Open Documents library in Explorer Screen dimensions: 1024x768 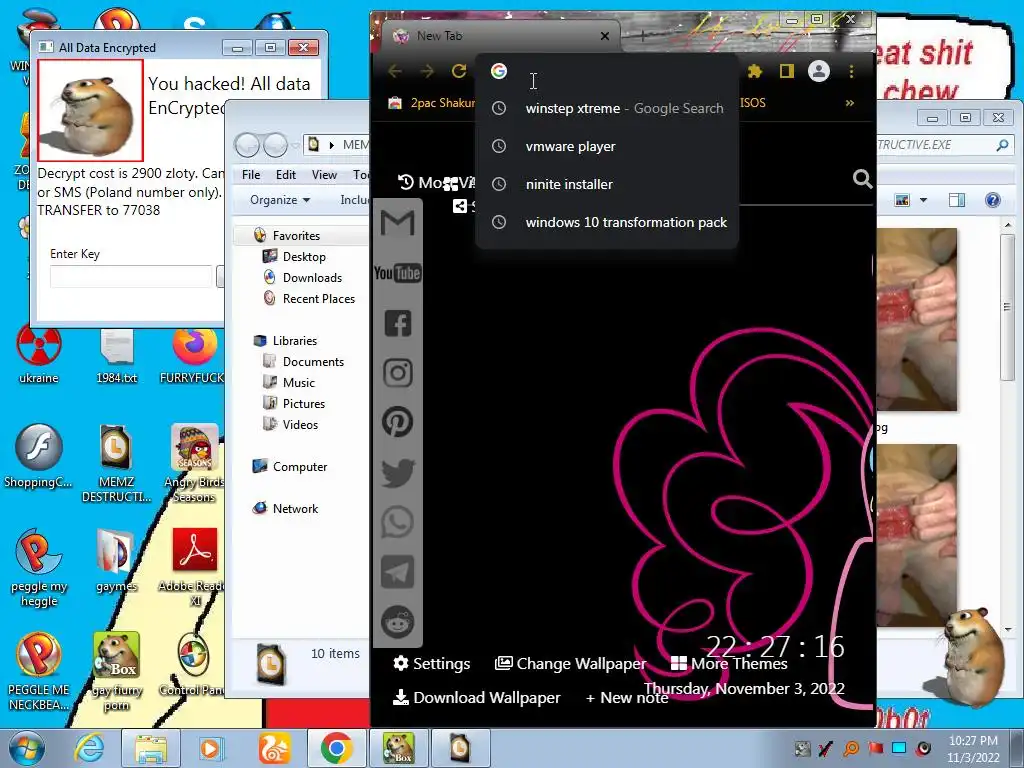(312, 362)
